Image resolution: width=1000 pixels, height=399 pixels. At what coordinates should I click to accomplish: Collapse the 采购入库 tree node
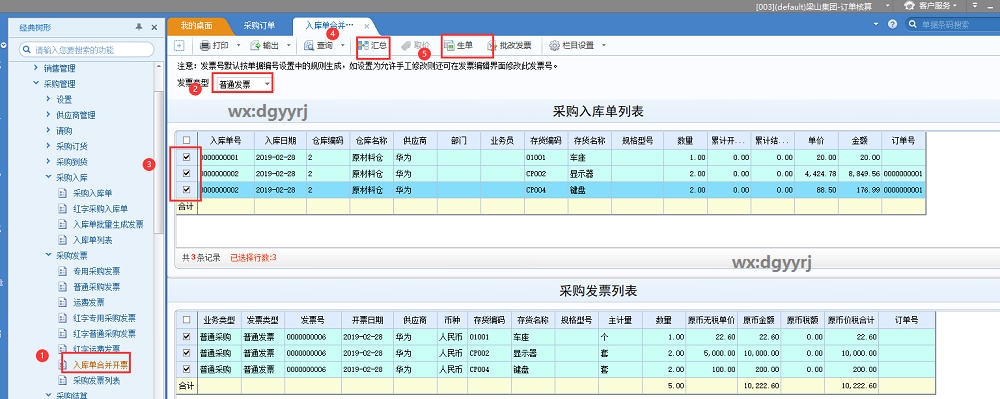(48, 177)
